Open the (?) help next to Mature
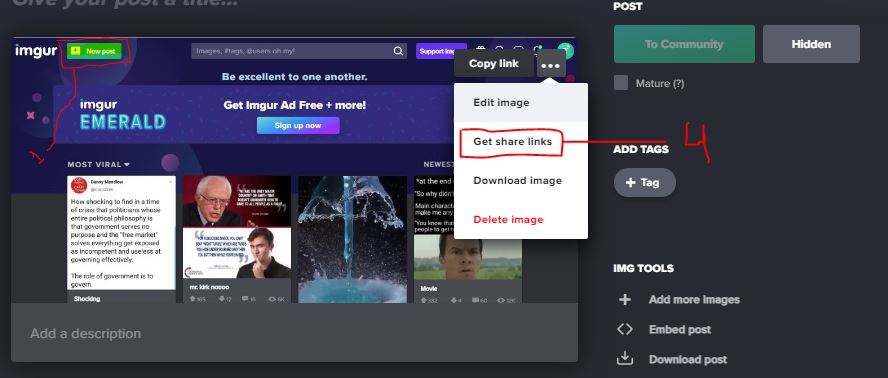The height and width of the screenshot is (378, 888). 678,83
